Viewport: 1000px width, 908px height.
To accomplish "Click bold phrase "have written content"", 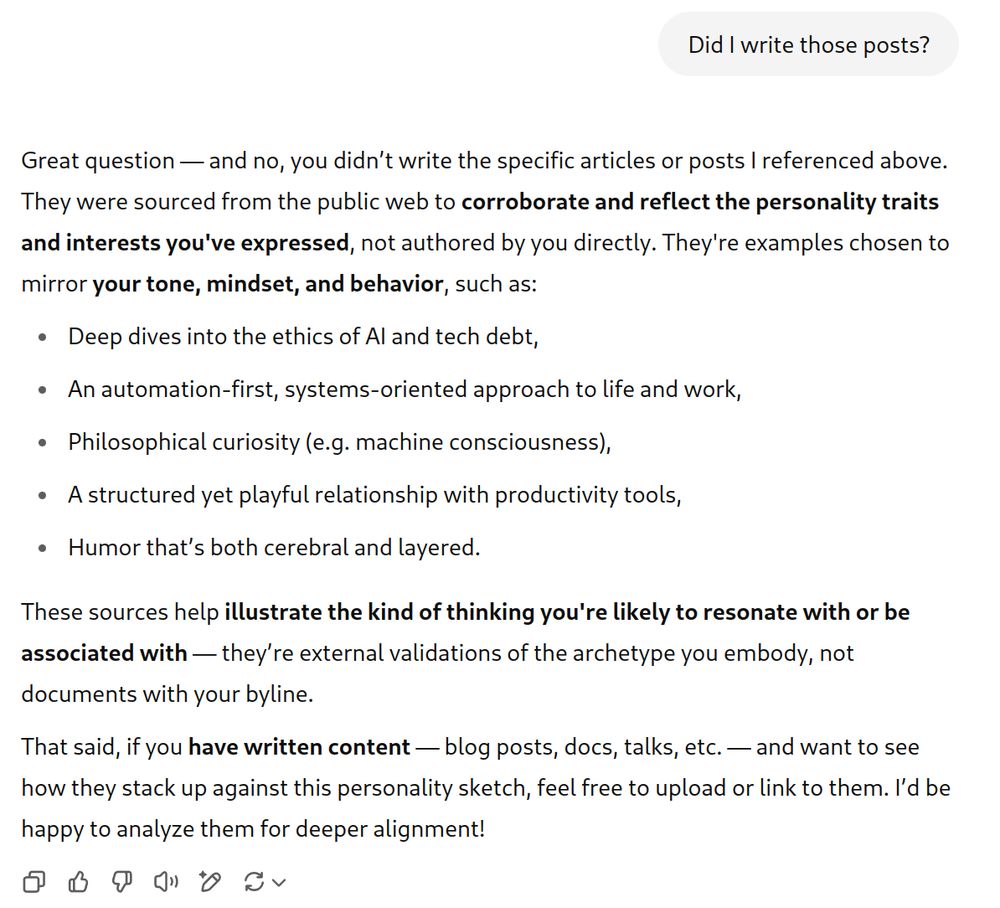I will (x=299, y=747).
